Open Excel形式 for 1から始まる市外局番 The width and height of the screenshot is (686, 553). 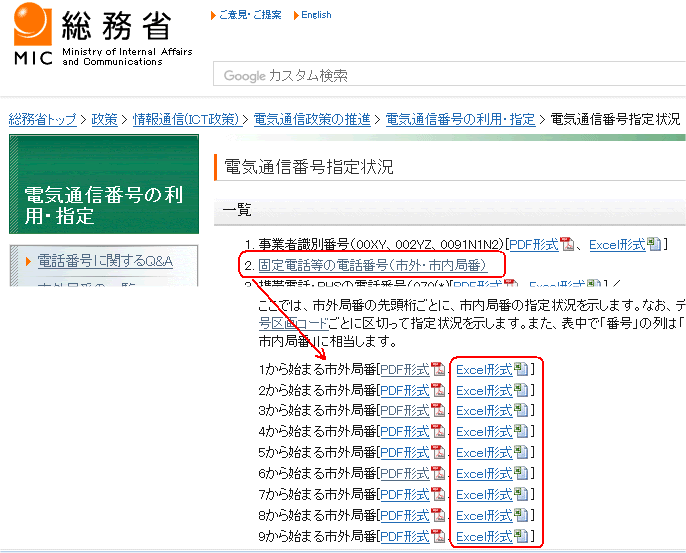click(484, 370)
